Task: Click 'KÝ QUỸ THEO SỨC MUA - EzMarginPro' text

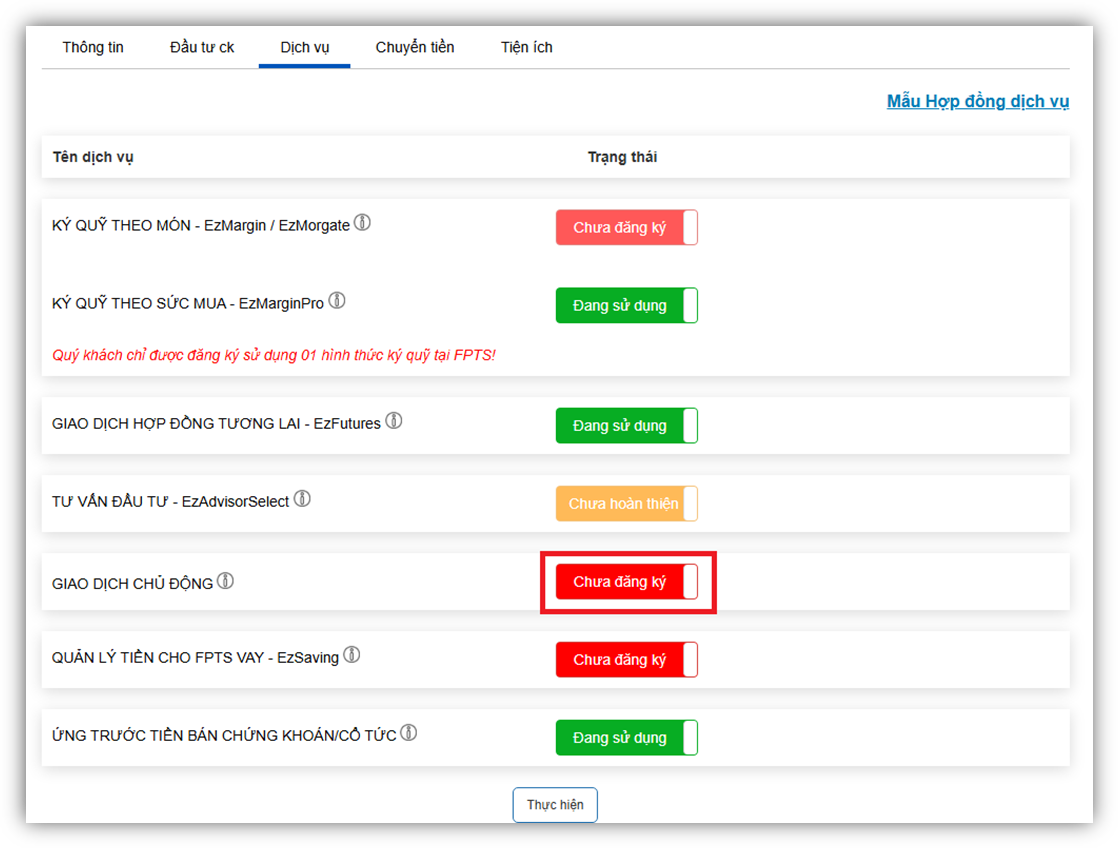Action: point(188,303)
